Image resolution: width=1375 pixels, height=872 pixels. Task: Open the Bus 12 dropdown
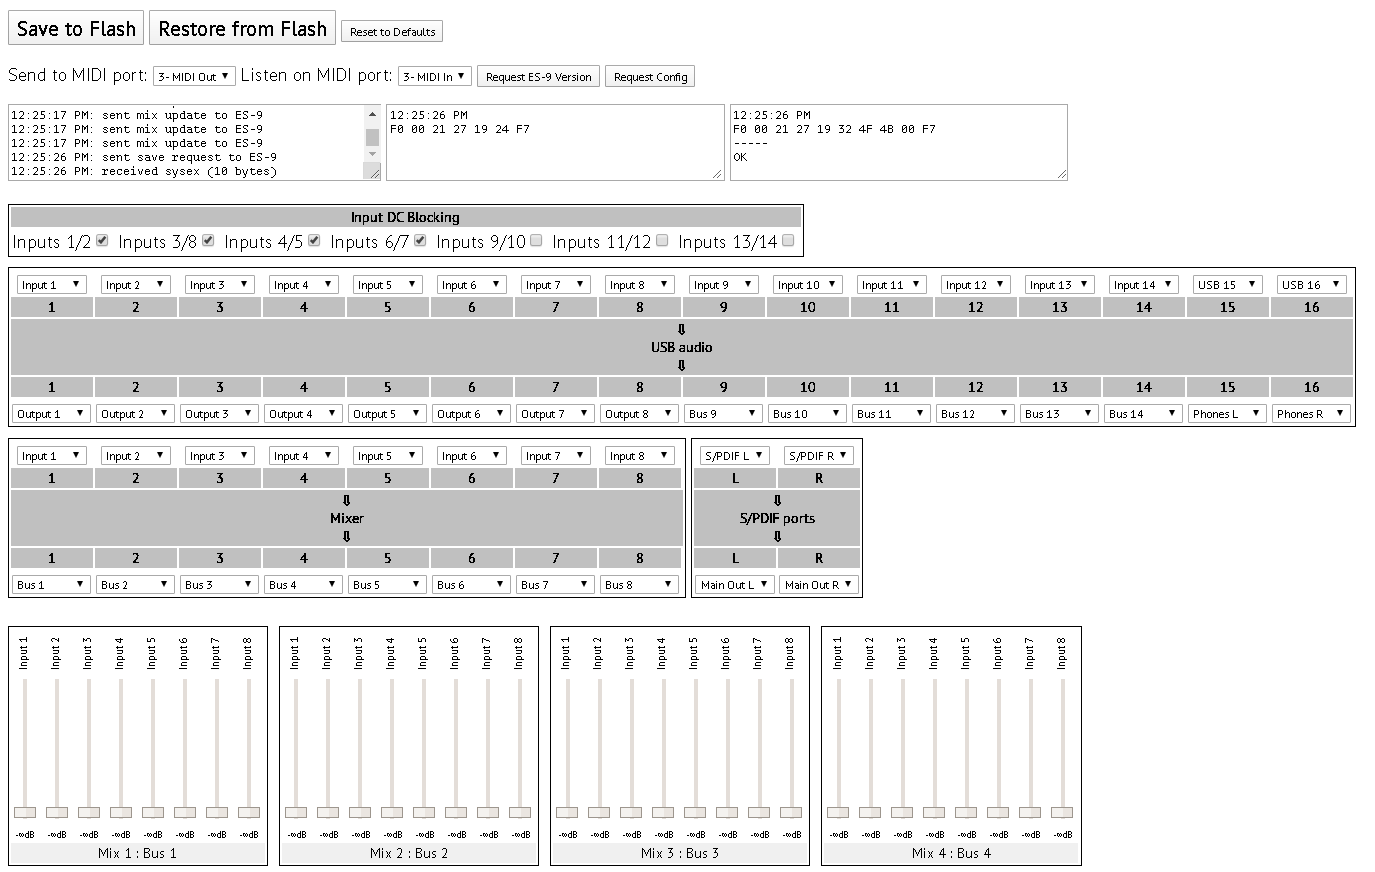[975, 413]
